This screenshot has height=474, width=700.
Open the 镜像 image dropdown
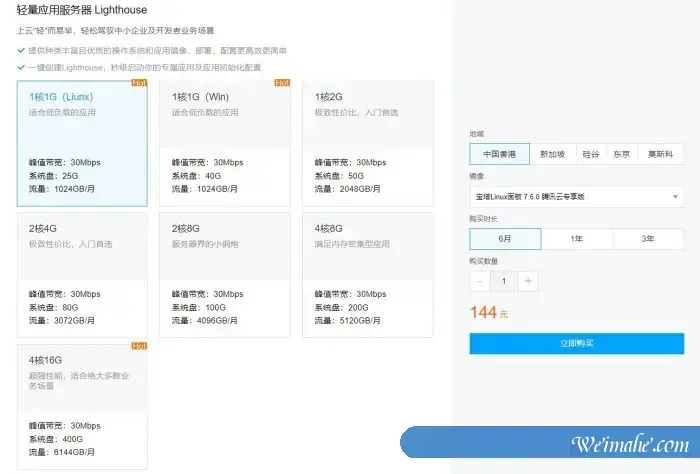tap(577, 197)
